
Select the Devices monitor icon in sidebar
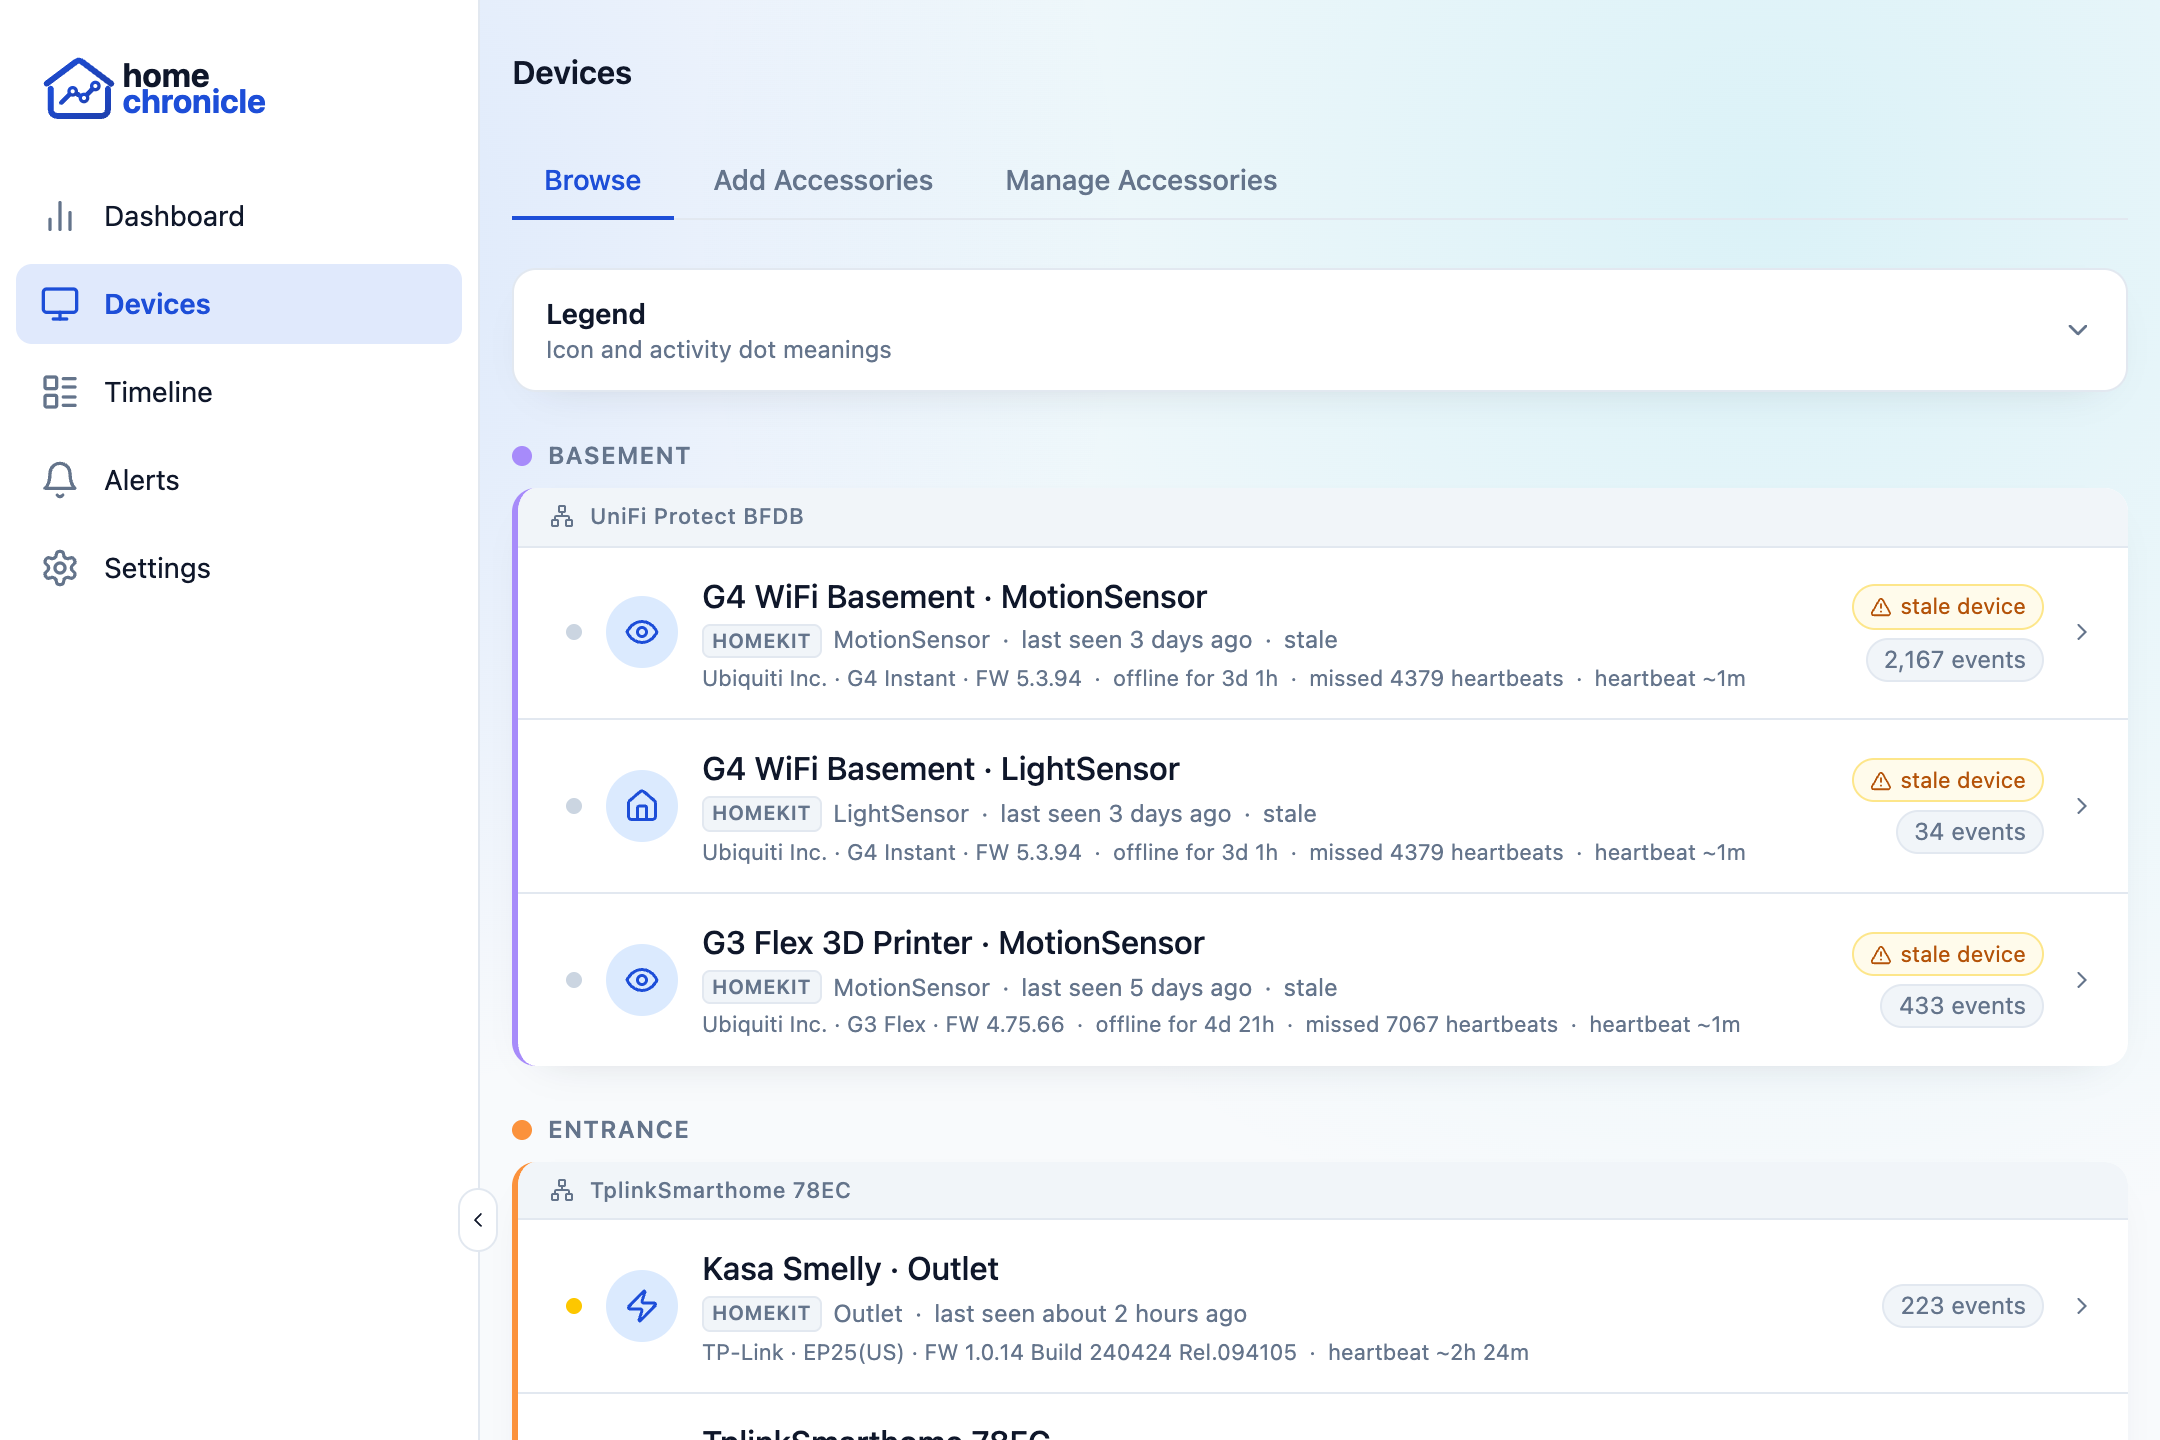[x=60, y=304]
